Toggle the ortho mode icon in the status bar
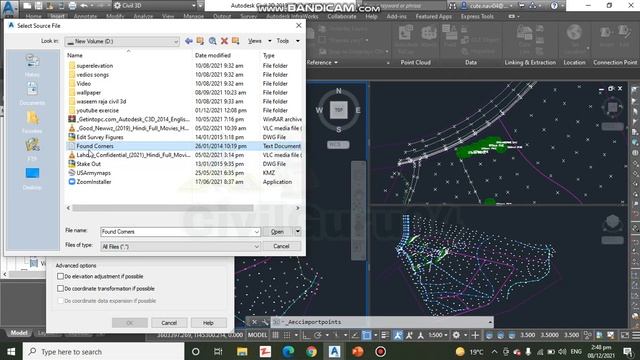 click(306, 335)
